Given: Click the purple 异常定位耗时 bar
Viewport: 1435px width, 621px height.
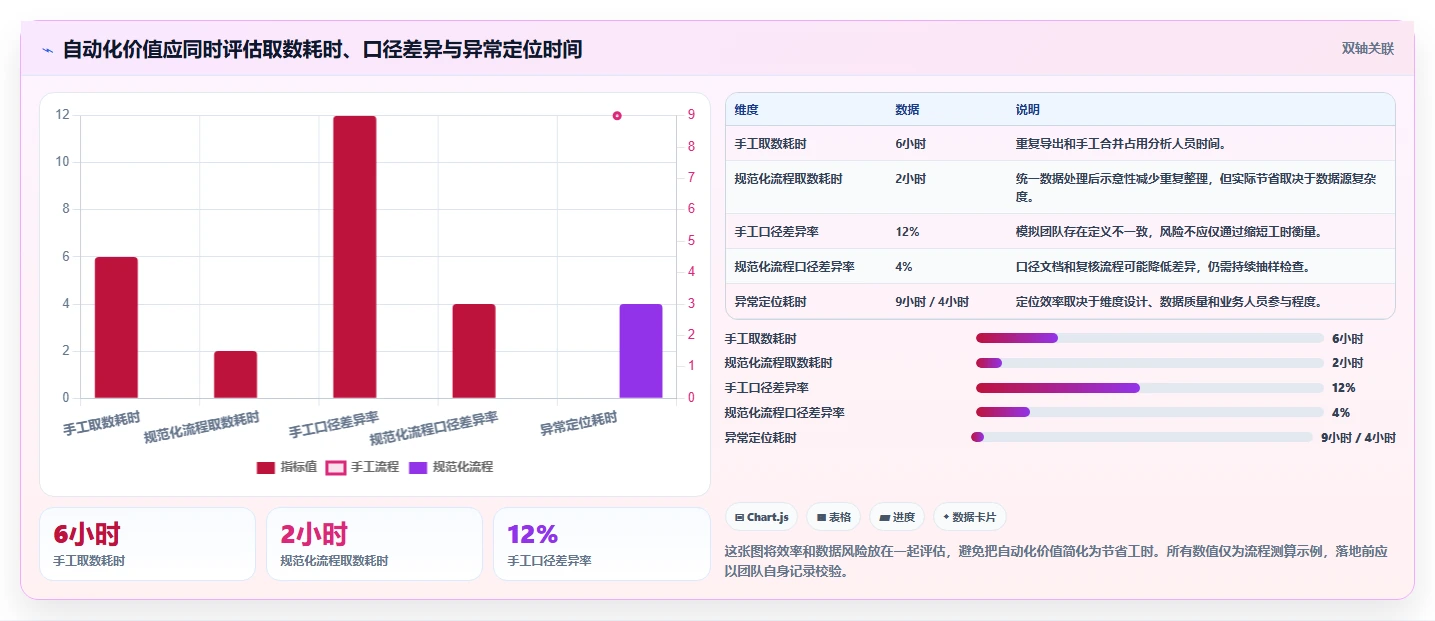Looking at the screenshot, I should [x=641, y=351].
